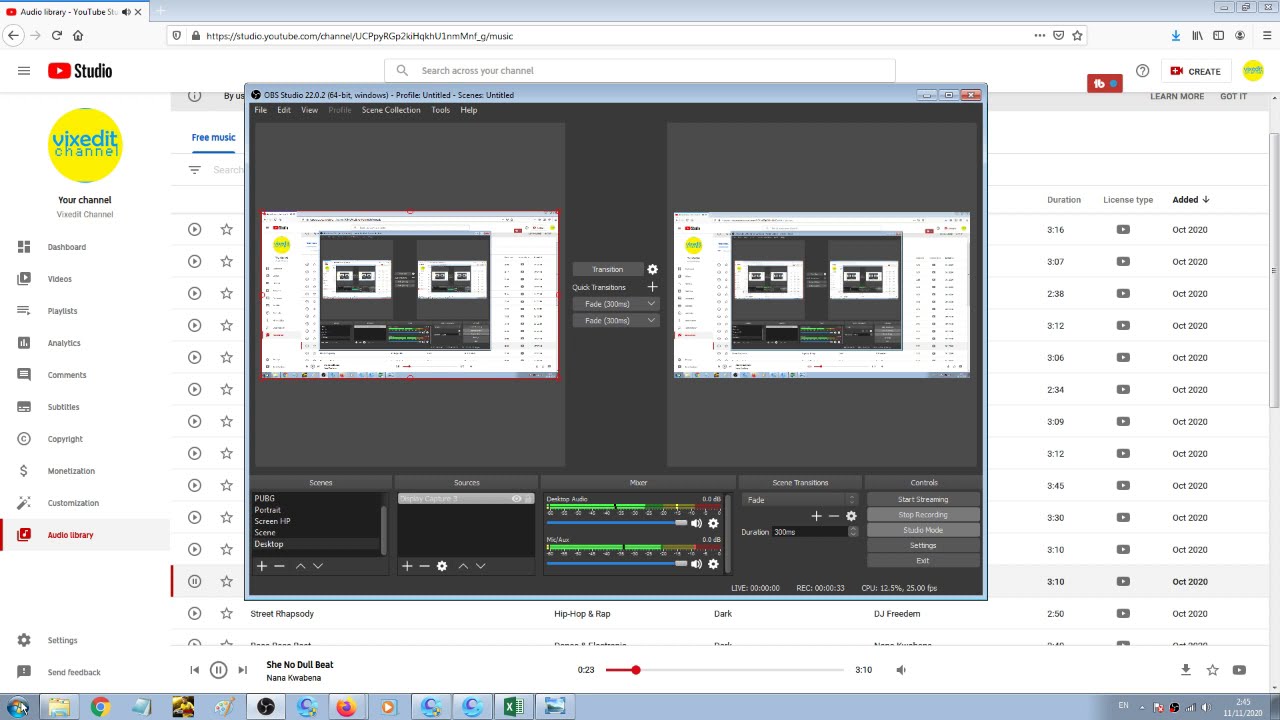Remove scene transition with minus icon

click(834, 516)
